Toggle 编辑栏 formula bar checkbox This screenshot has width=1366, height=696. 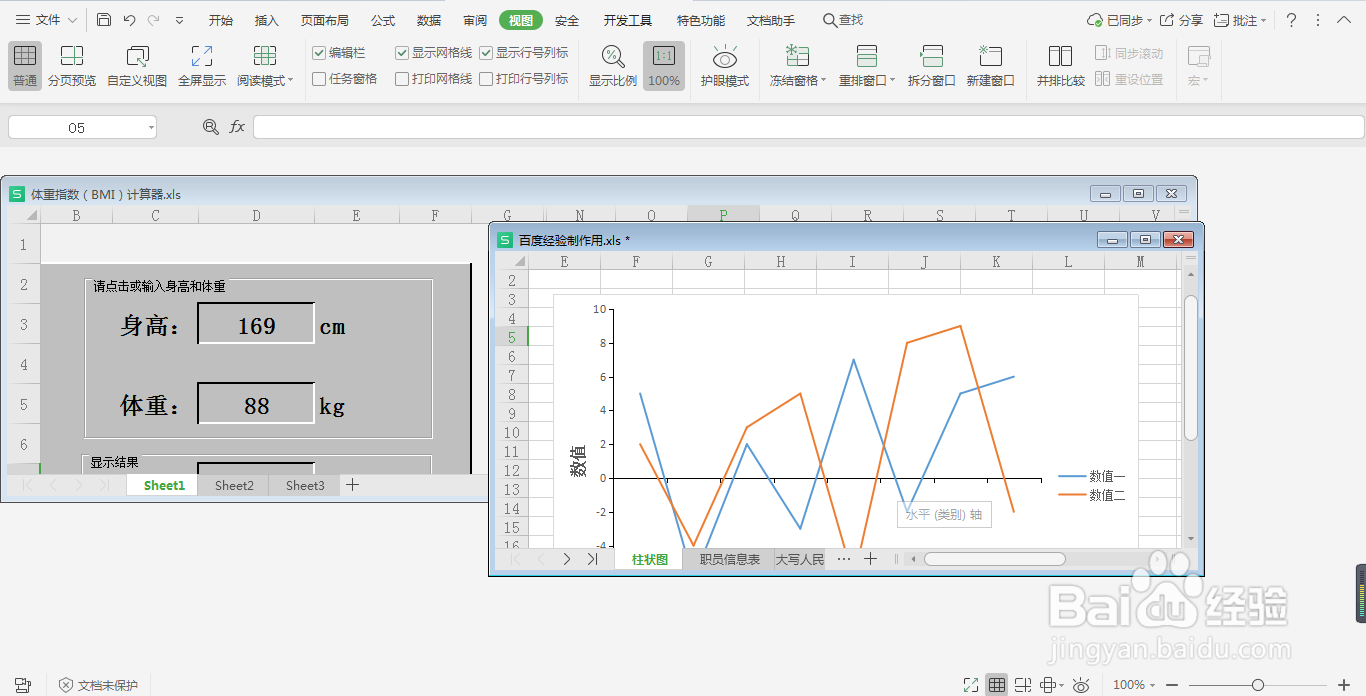319,53
